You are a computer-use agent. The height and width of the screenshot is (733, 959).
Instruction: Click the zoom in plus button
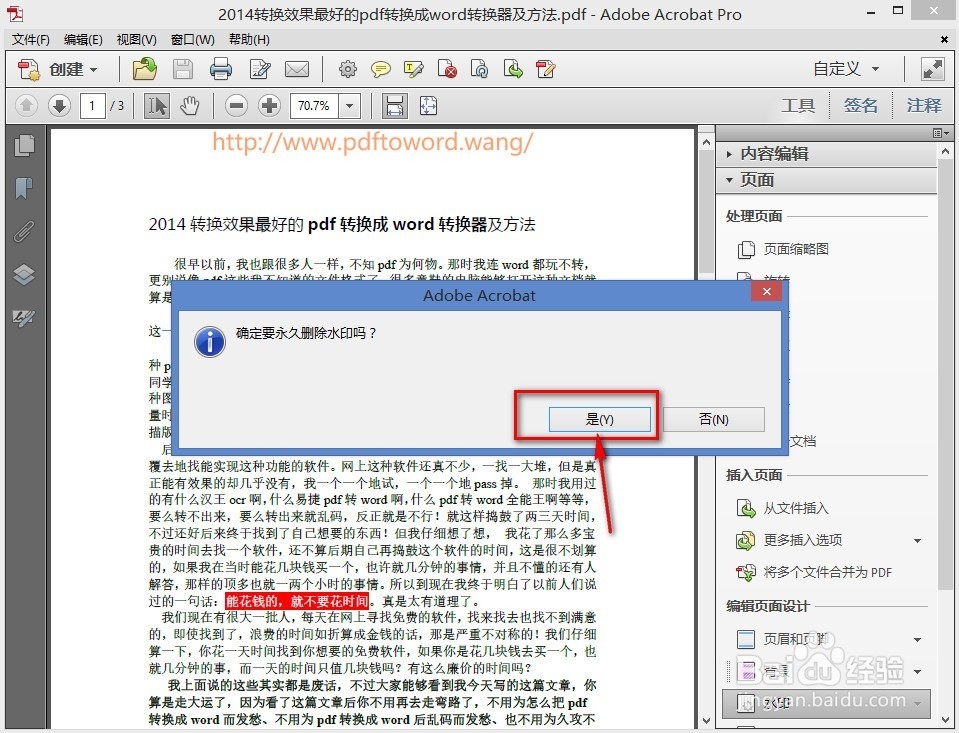(269, 106)
